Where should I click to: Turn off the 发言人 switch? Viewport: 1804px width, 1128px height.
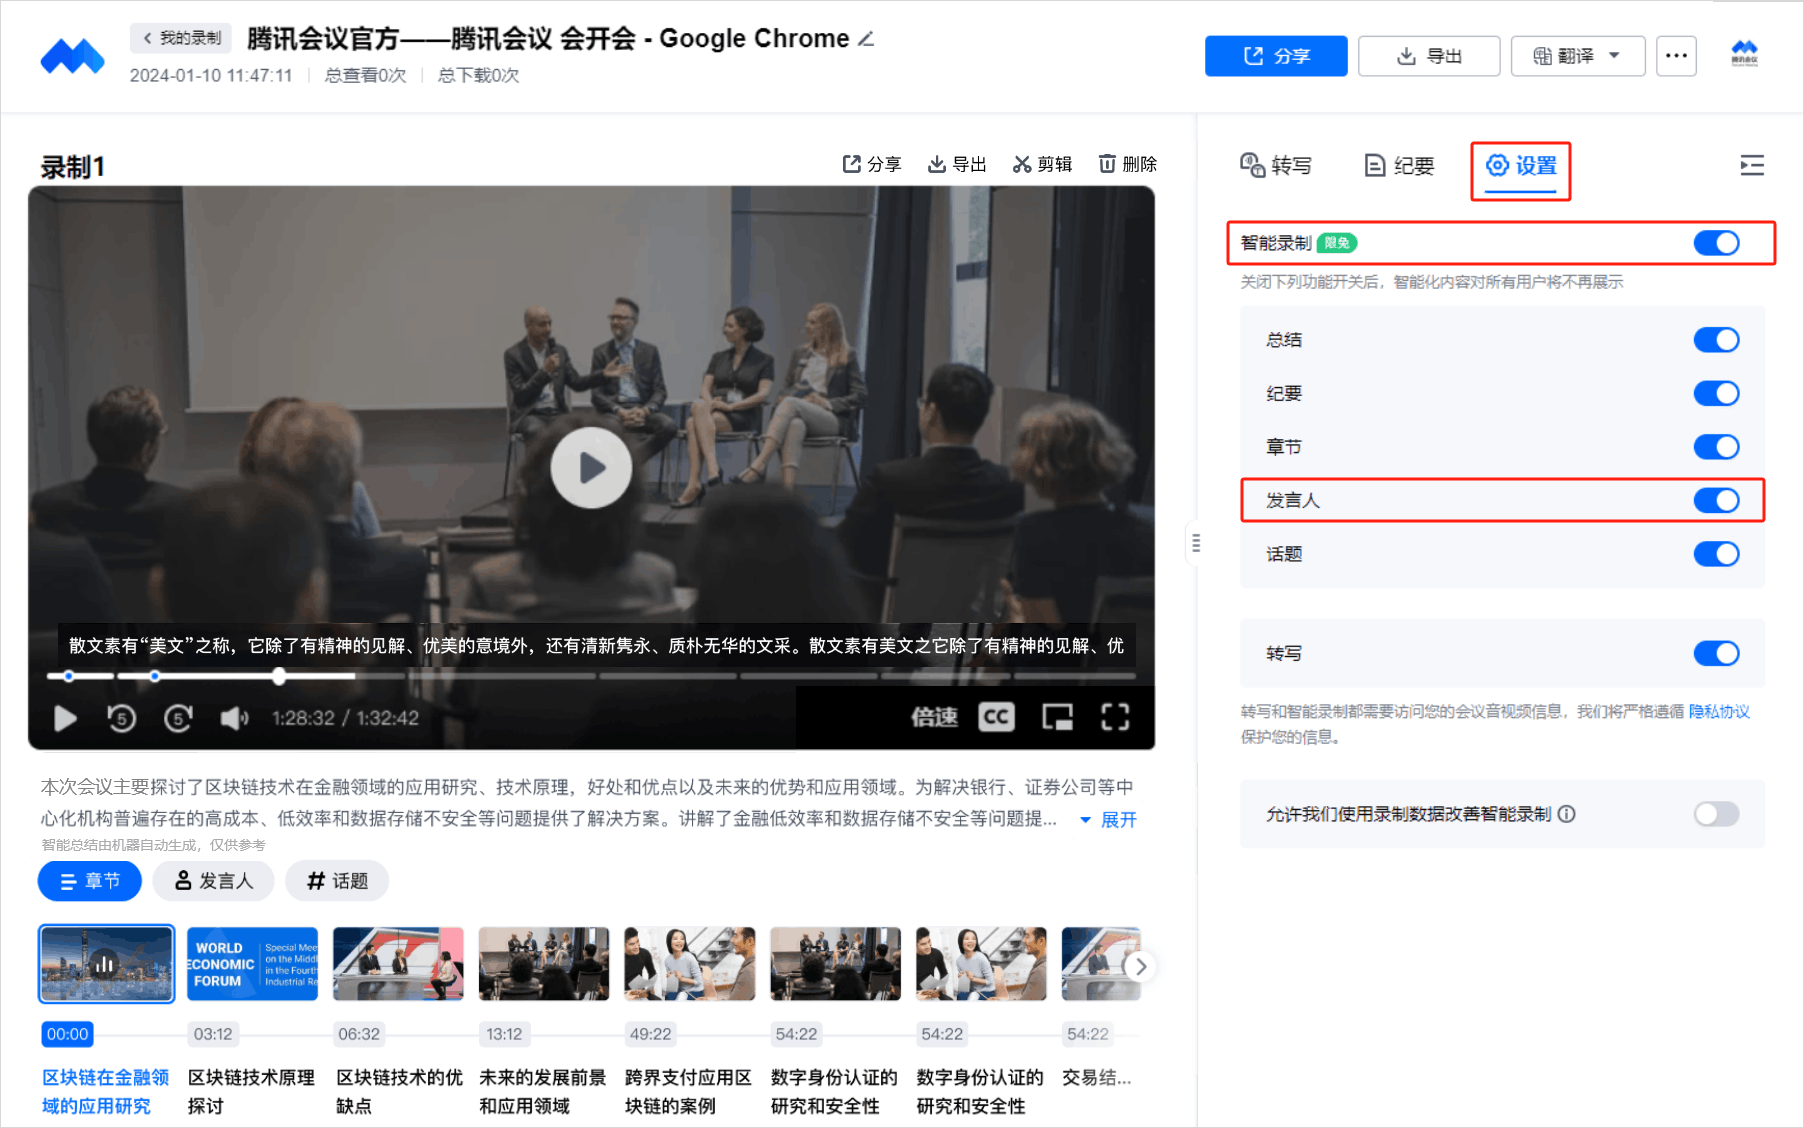click(x=1716, y=500)
